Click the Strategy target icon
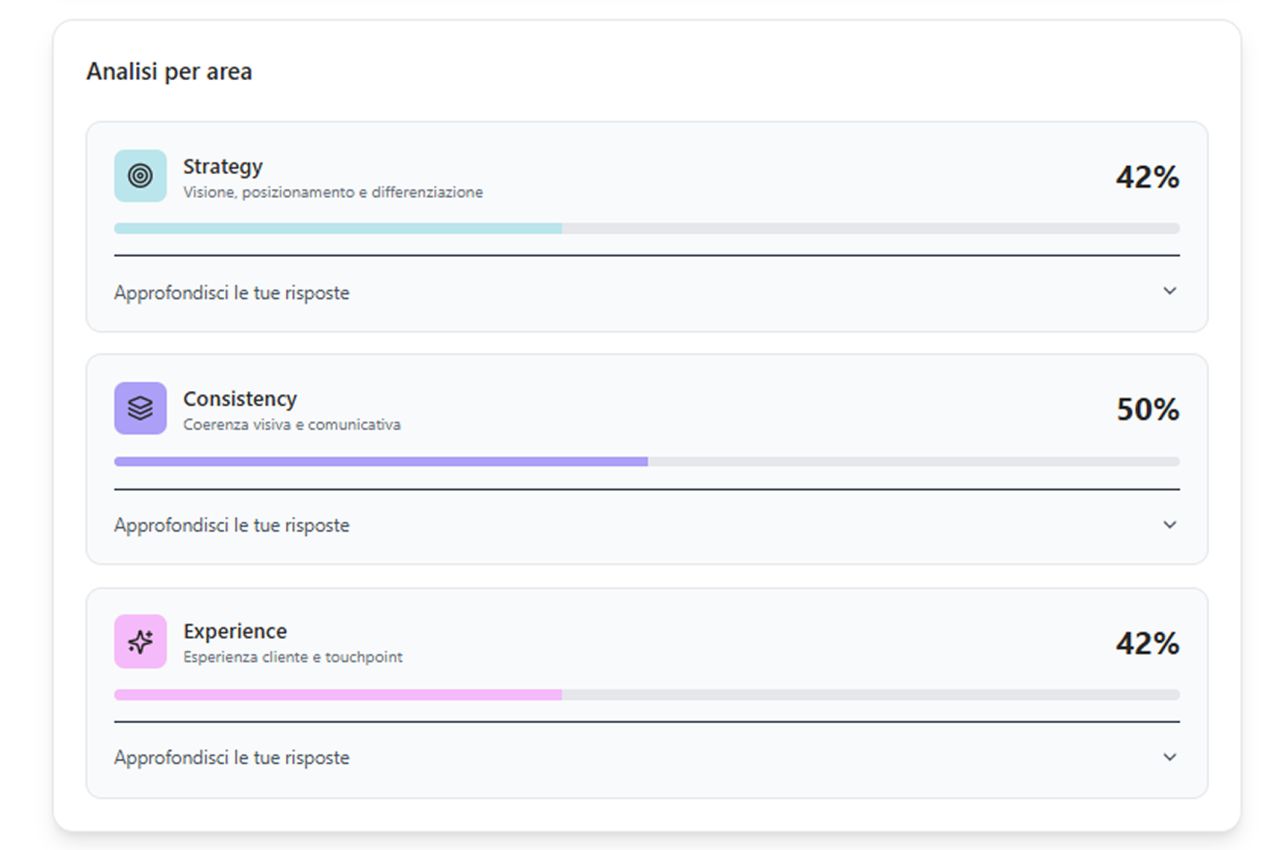 tap(140, 176)
